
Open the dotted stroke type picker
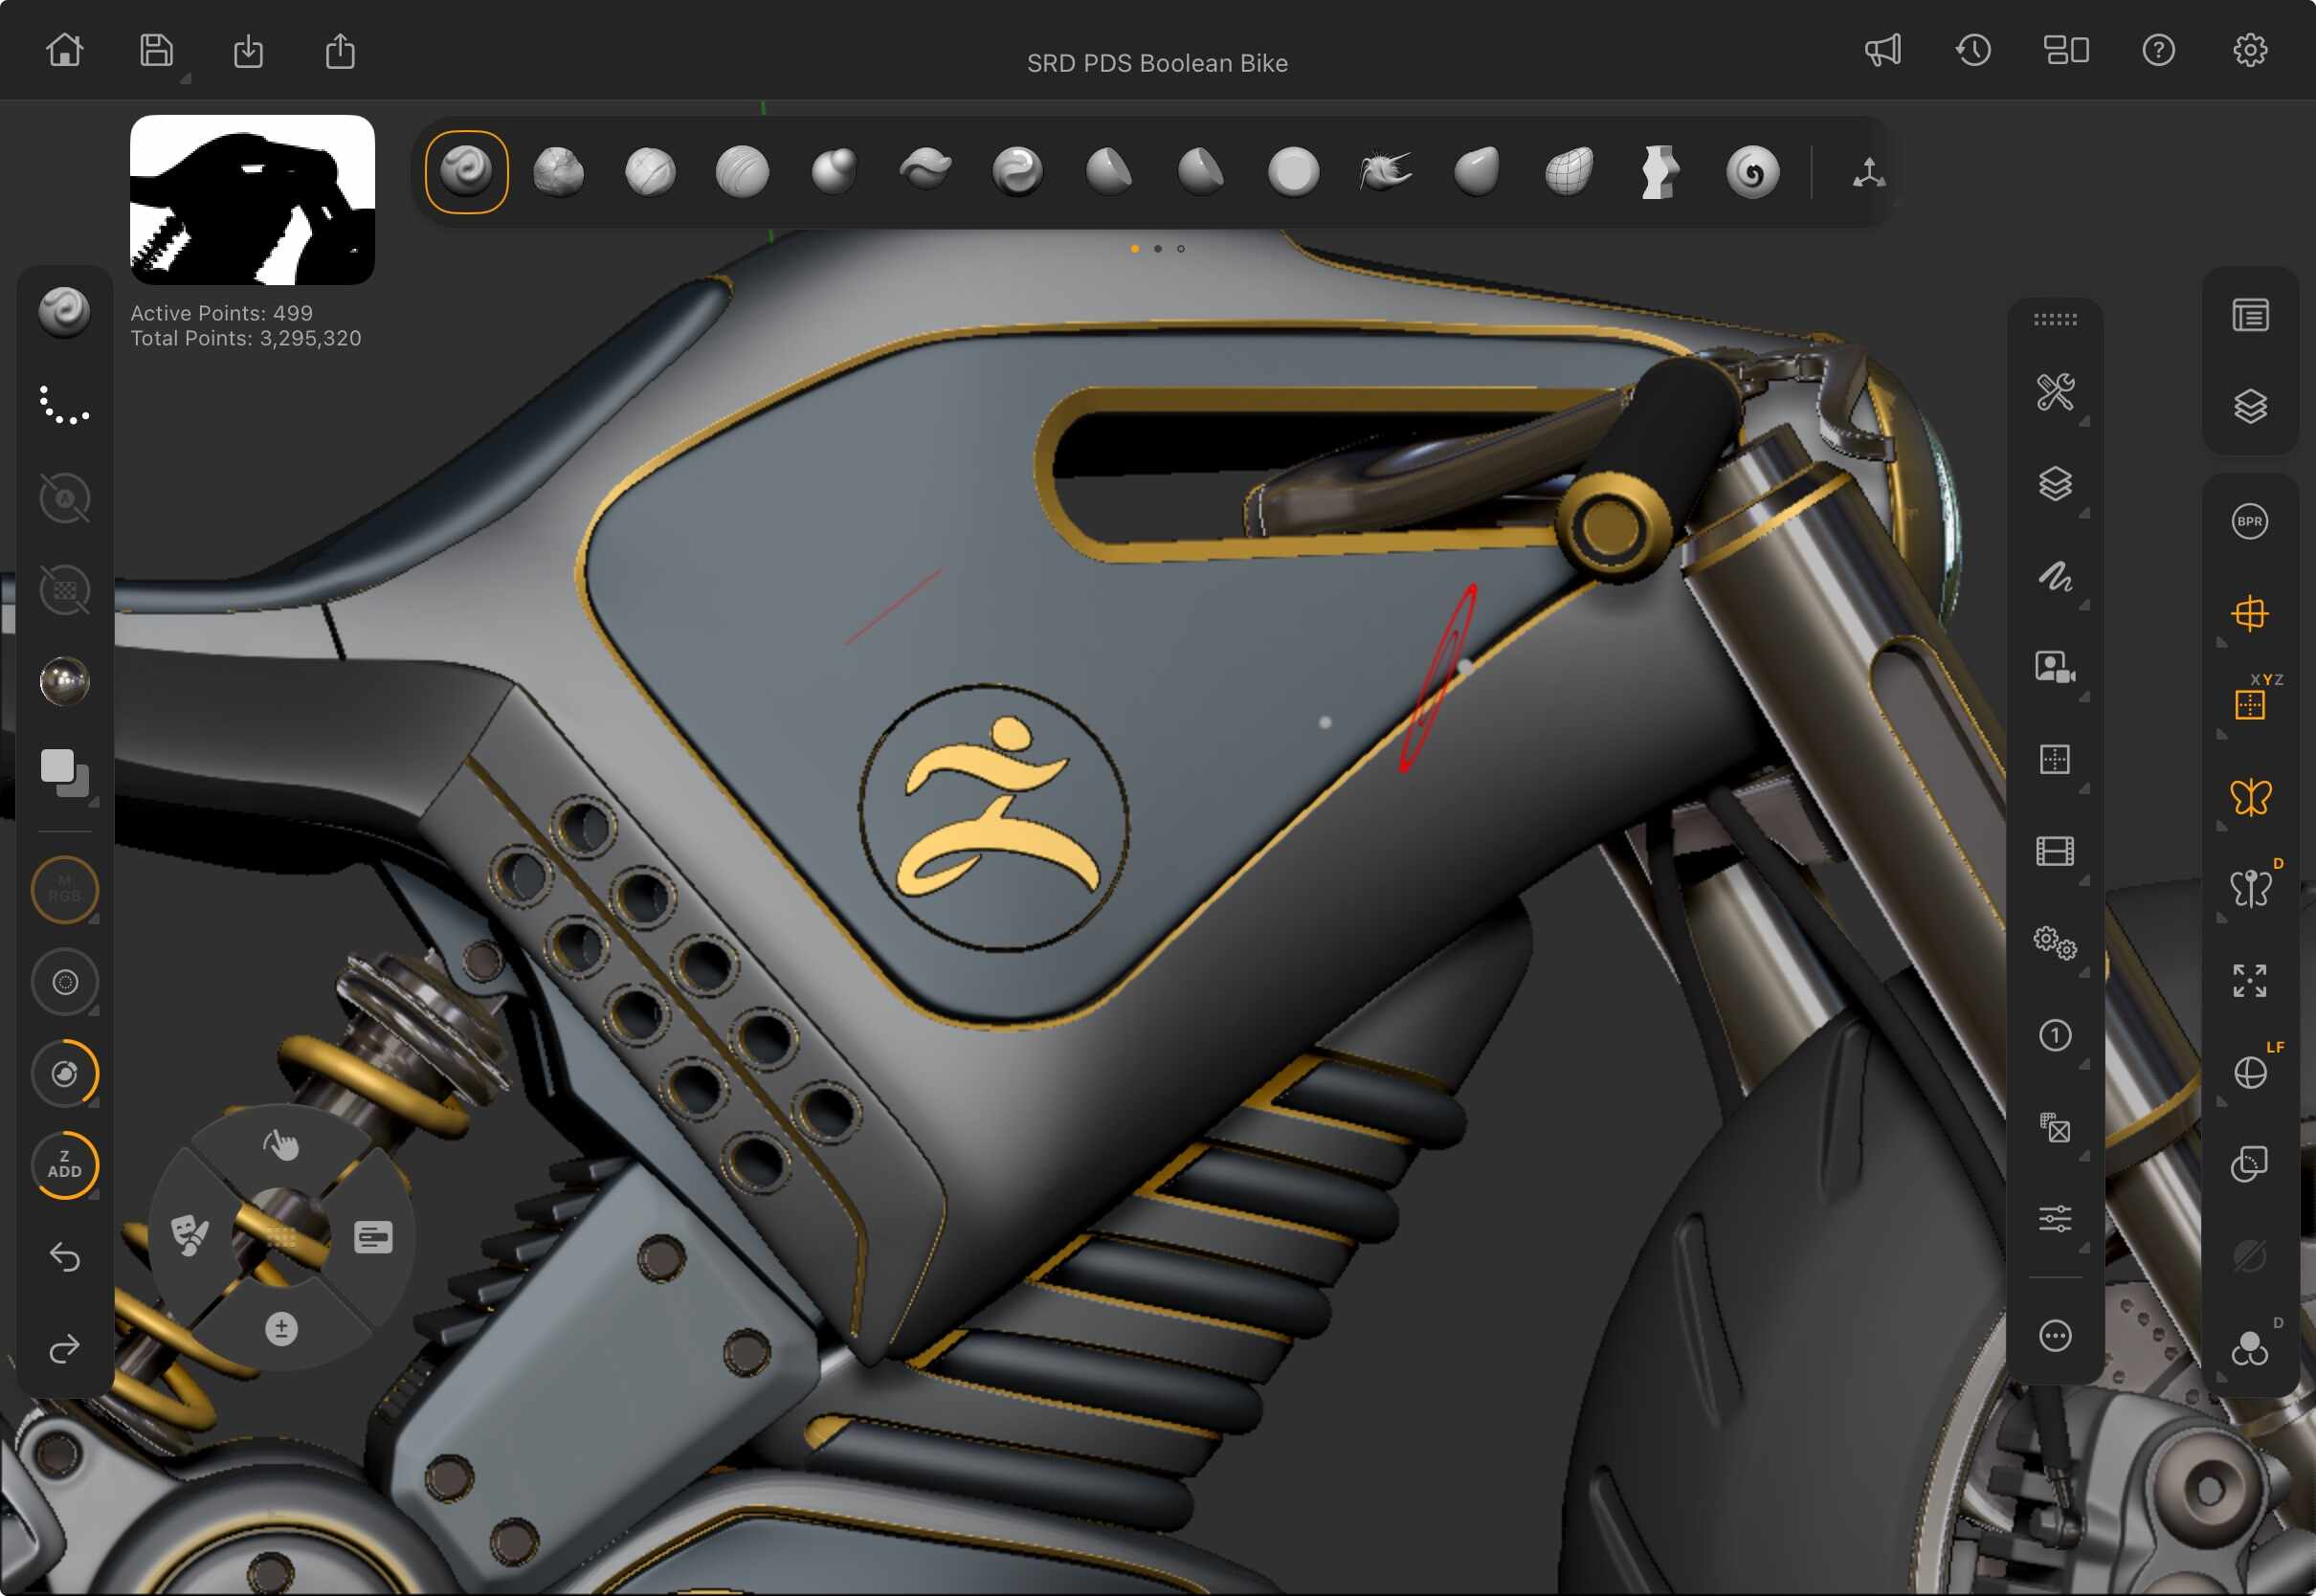point(65,405)
